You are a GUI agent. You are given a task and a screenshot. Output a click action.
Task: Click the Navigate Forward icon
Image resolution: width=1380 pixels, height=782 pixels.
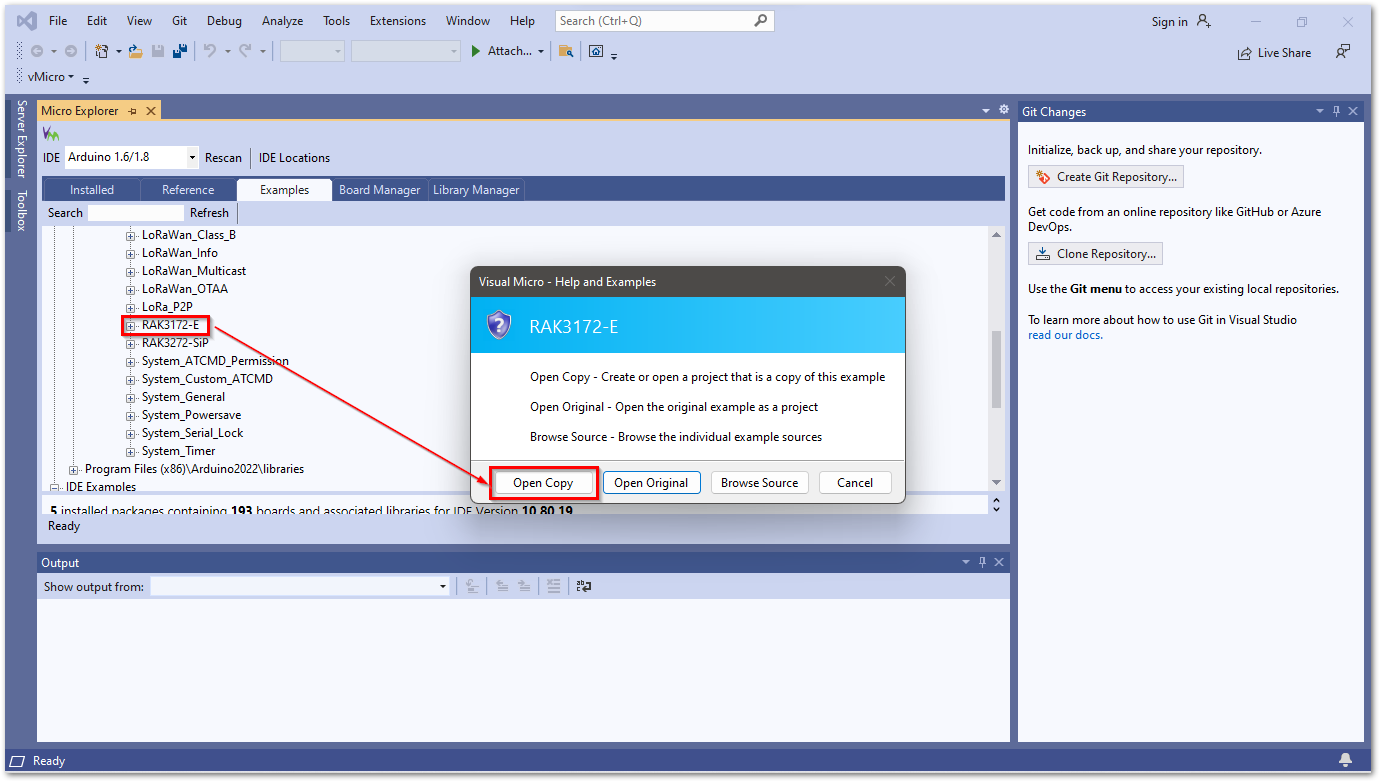[70, 51]
